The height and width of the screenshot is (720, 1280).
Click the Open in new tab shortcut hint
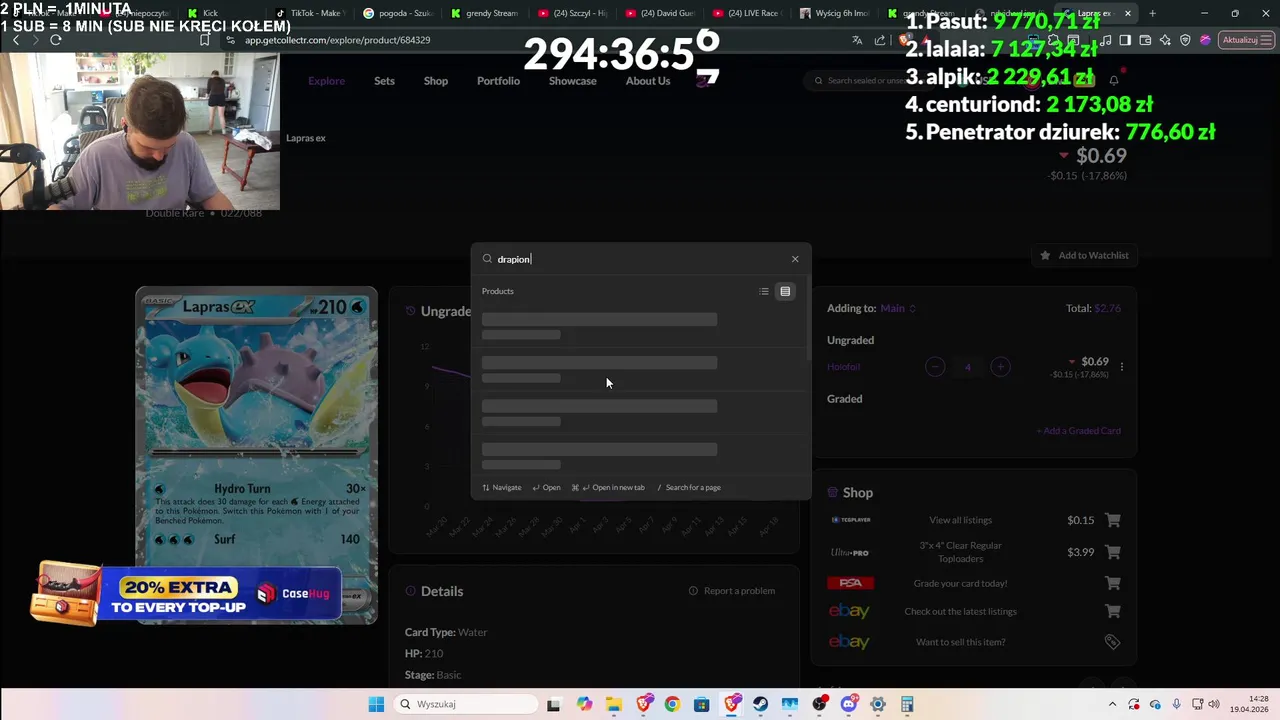pos(608,487)
